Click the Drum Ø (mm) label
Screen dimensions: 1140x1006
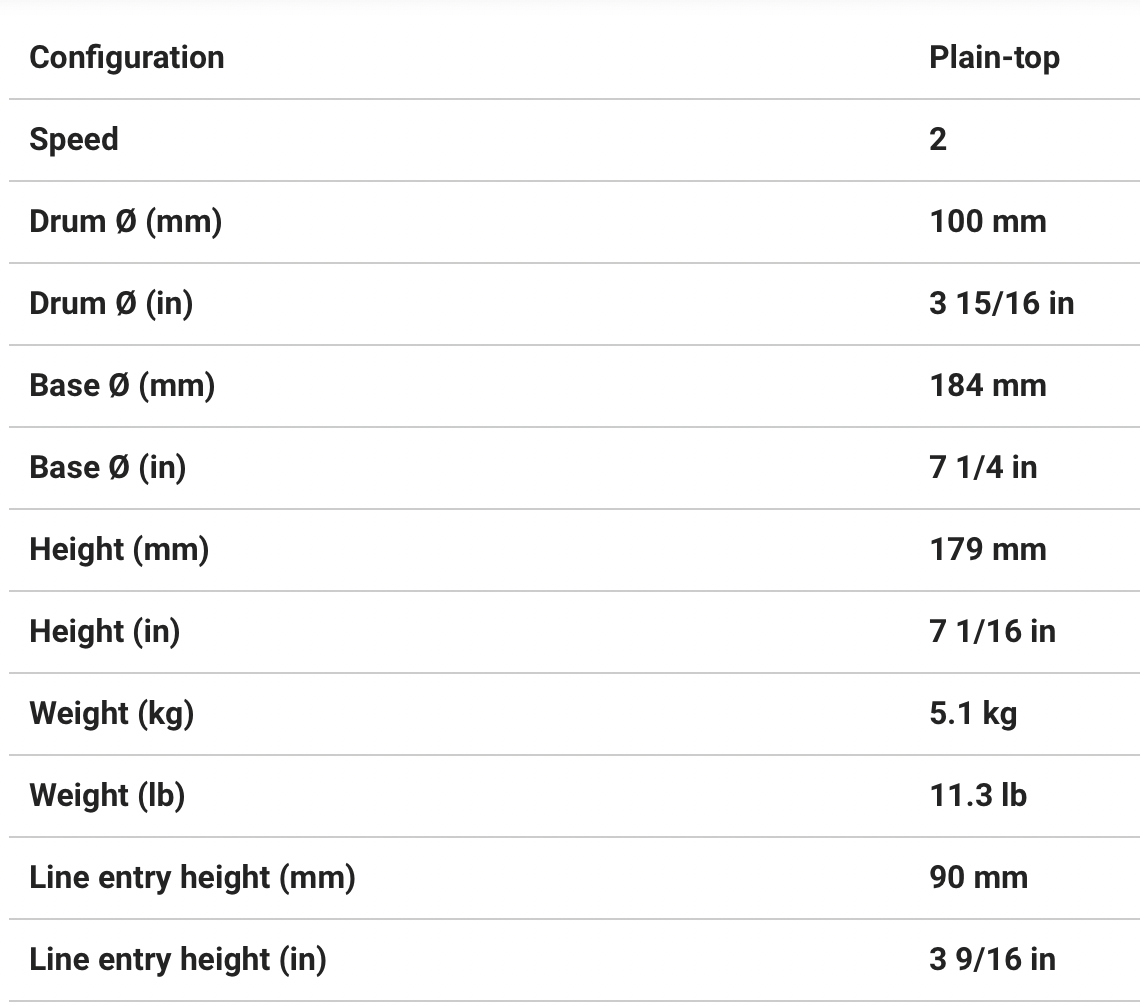click(126, 222)
